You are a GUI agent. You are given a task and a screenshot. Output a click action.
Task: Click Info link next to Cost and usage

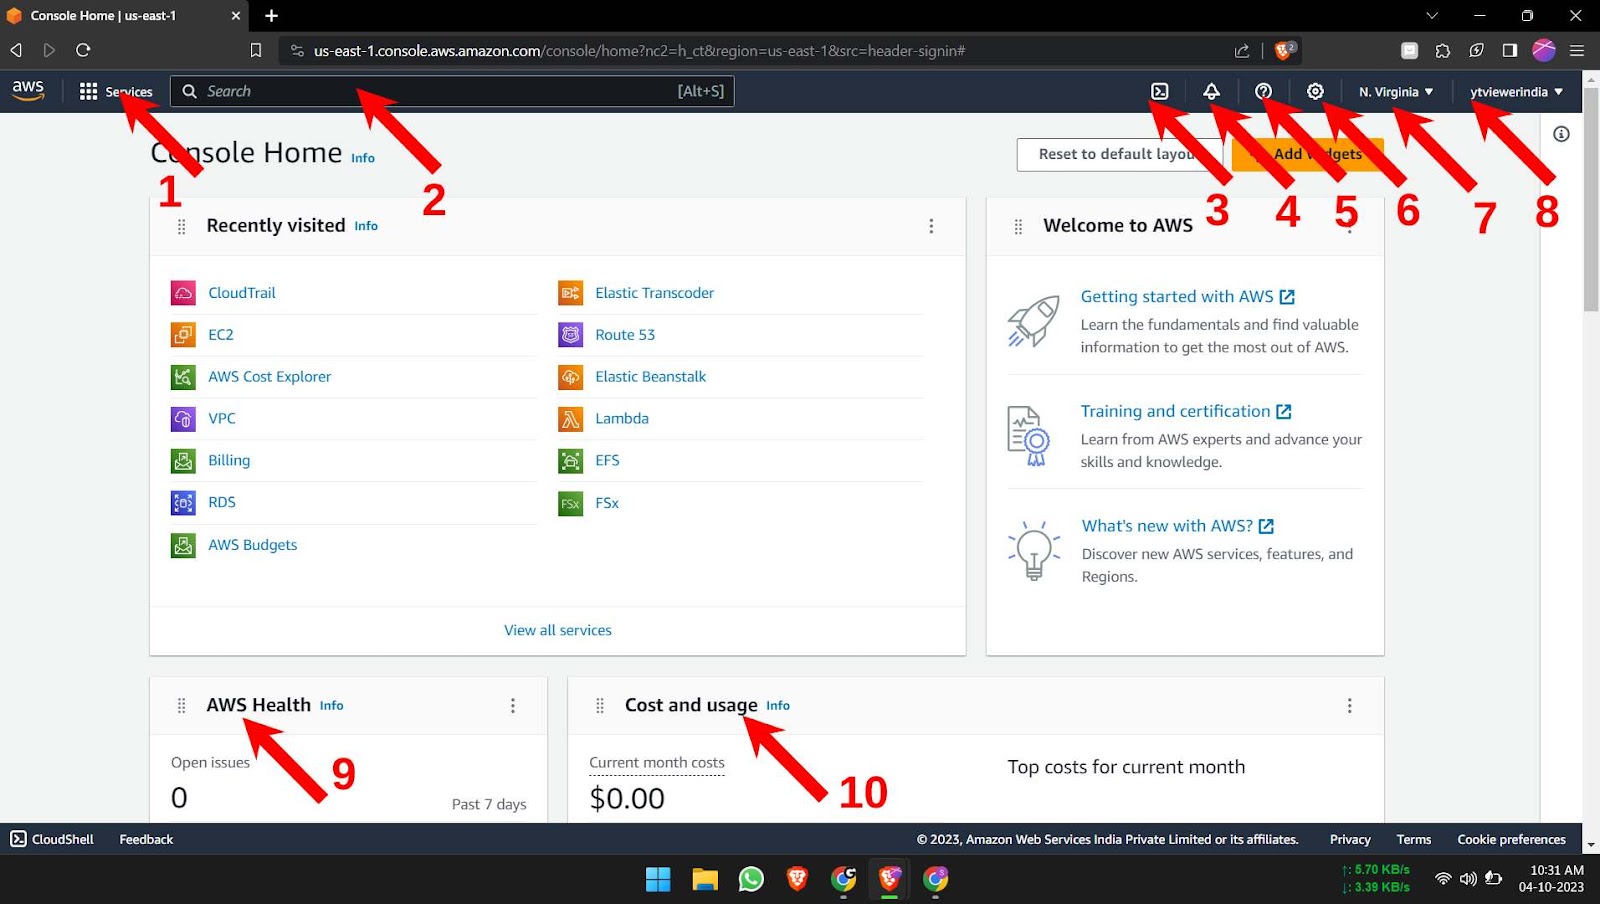coord(778,706)
